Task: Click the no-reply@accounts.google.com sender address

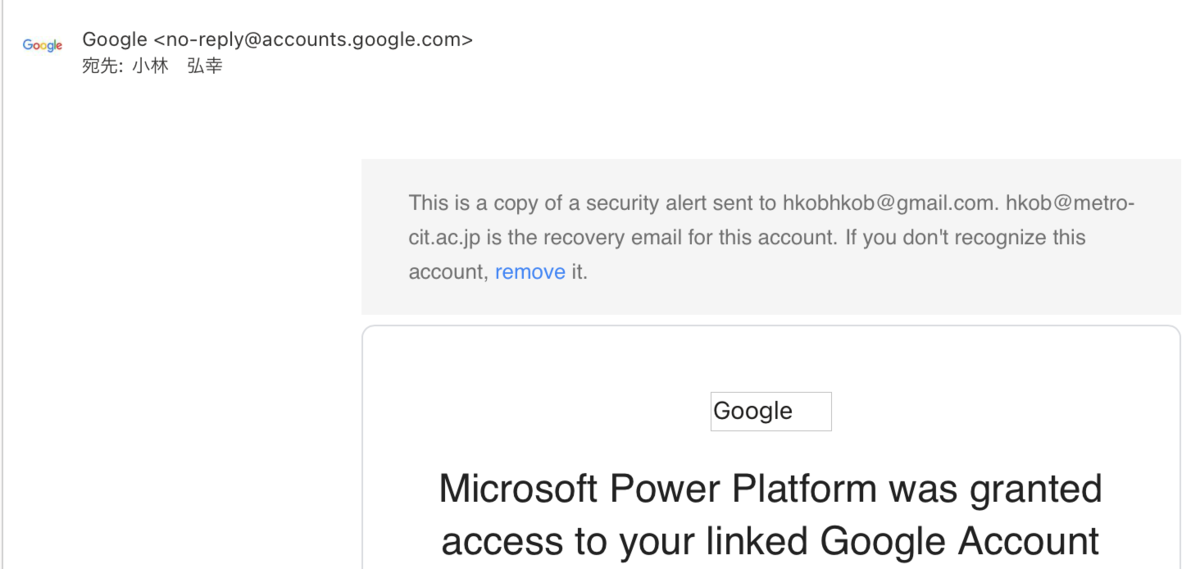Action: point(313,40)
